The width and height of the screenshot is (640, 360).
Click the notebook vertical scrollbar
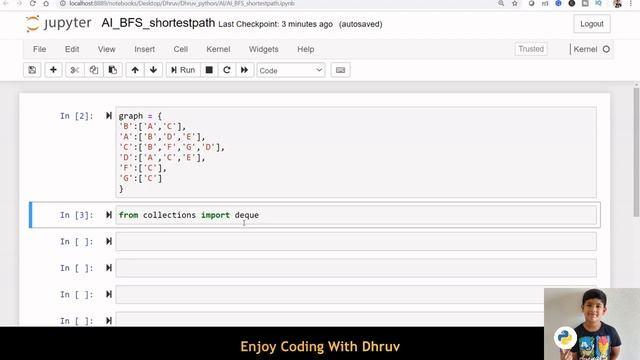coord(636,152)
